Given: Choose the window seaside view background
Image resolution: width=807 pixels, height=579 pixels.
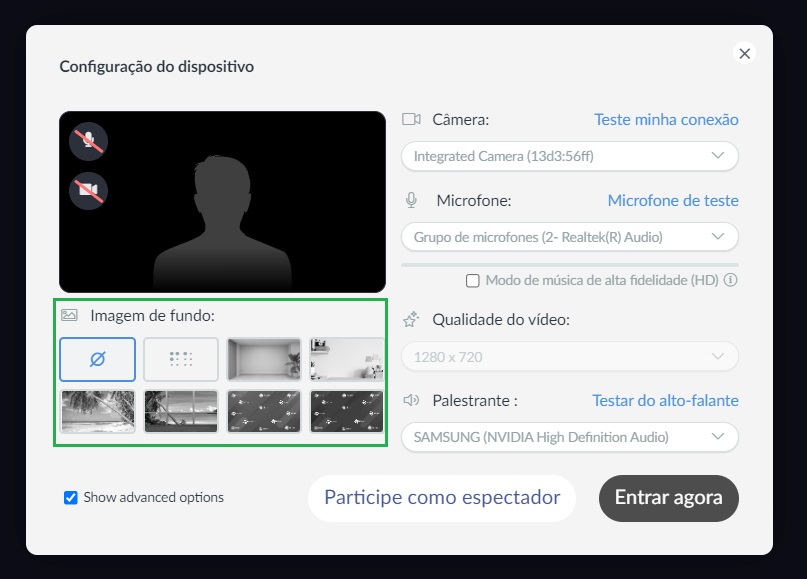Looking at the screenshot, I should coord(181,411).
